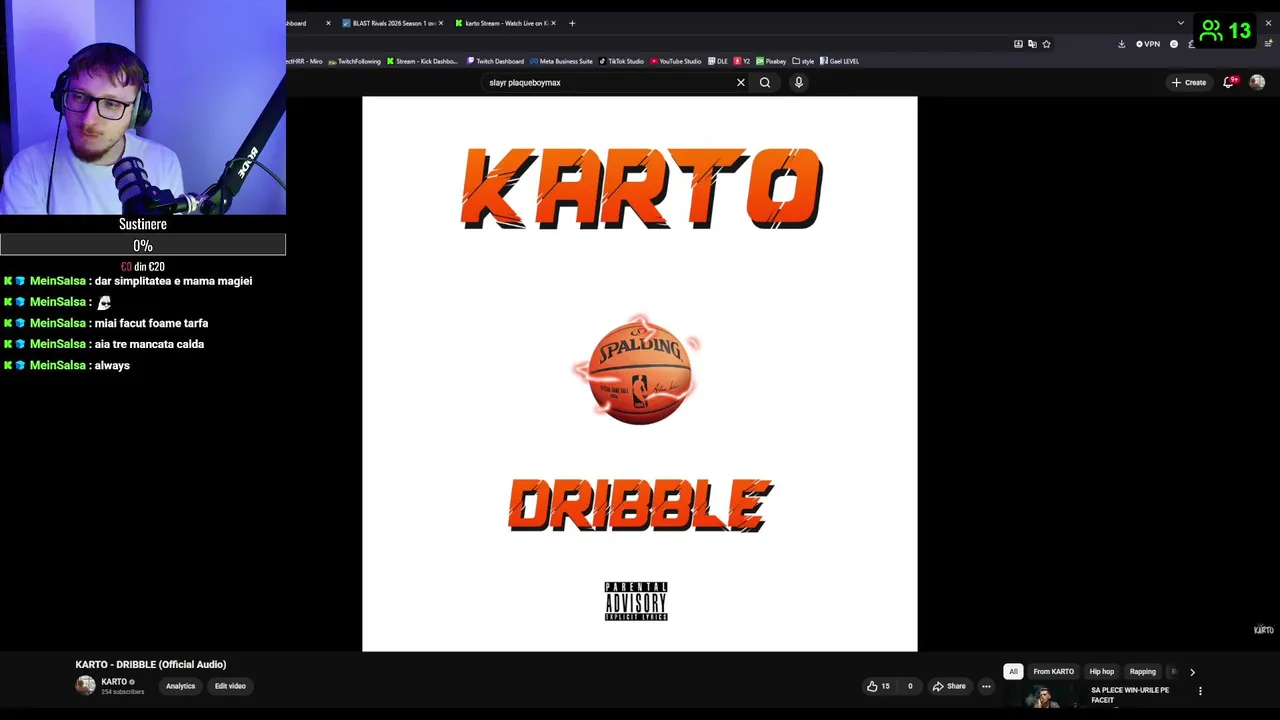
Task: Bookmark this page with star icon
Action: coord(1046,44)
